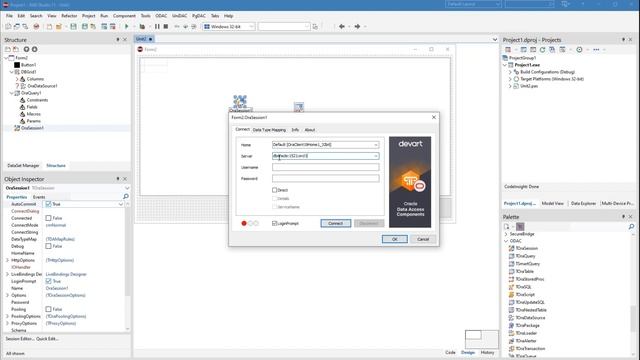
Task: Pin the Structure panel with the pushpin
Action: 118,40
